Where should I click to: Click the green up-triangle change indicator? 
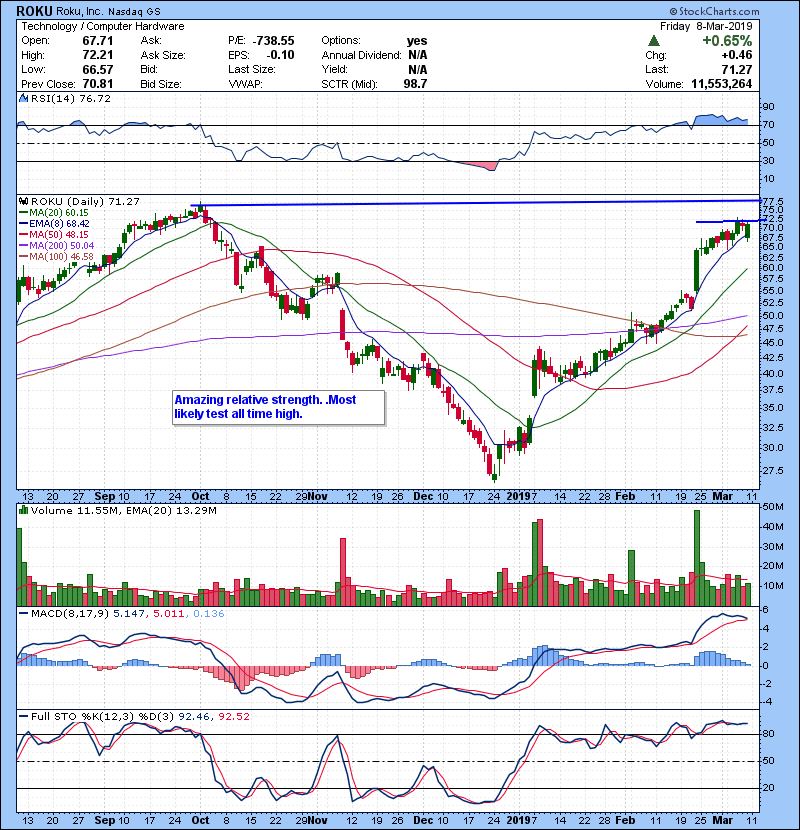[x=653, y=41]
